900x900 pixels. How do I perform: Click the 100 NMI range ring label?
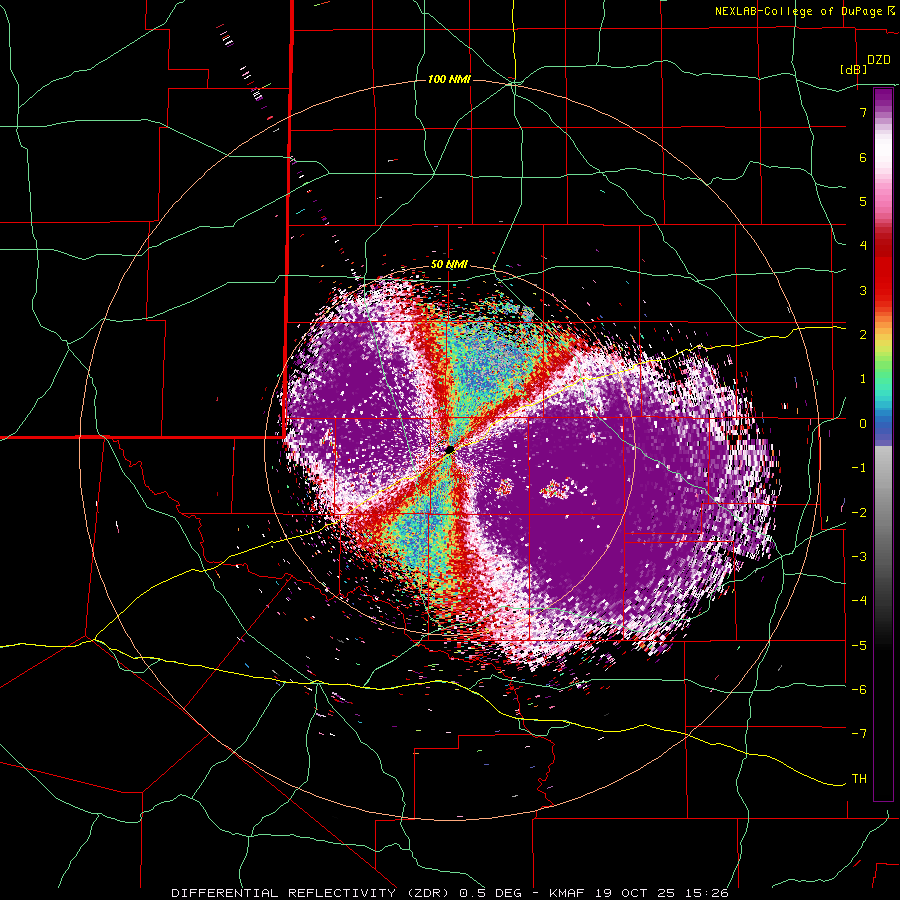tap(449, 79)
